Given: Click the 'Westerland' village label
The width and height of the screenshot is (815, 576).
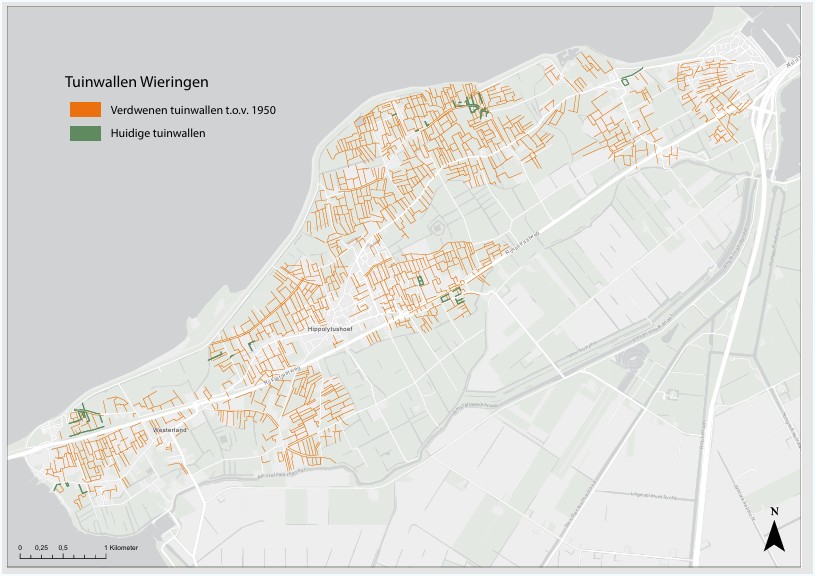Looking at the screenshot, I should pos(169,430).
